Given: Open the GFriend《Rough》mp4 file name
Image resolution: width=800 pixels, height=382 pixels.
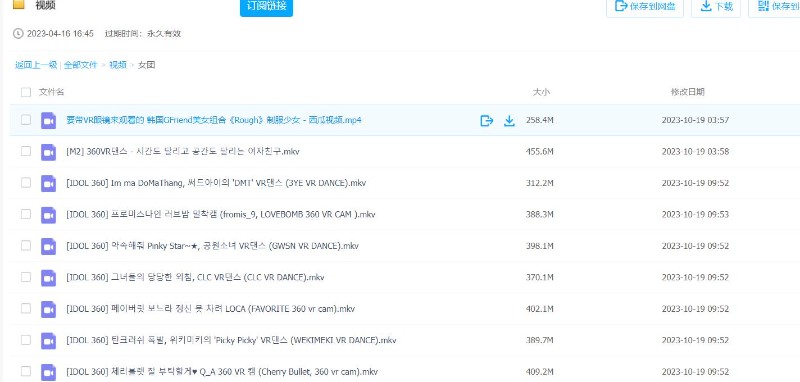Looking at the screenshot, I should 214,120.
